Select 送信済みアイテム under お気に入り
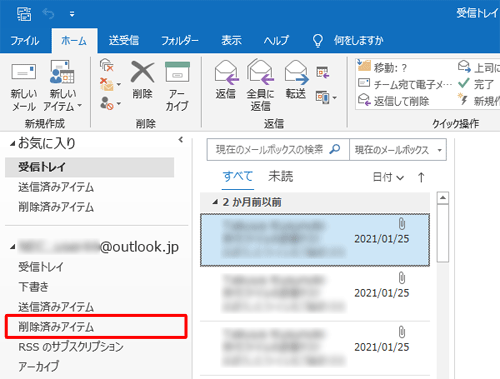Viewport: 500px width, 379px height. tap(56, 187)
